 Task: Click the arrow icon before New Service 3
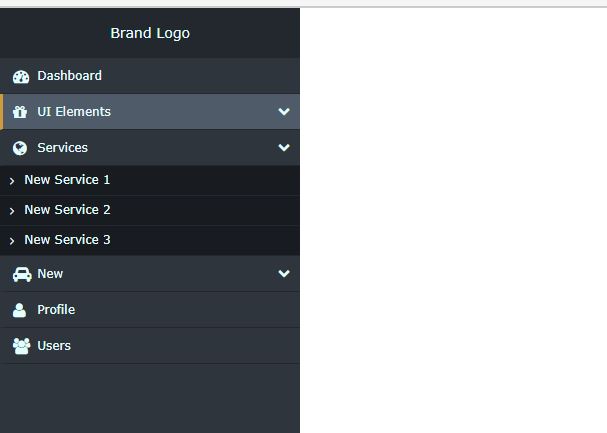coord(12,241)
